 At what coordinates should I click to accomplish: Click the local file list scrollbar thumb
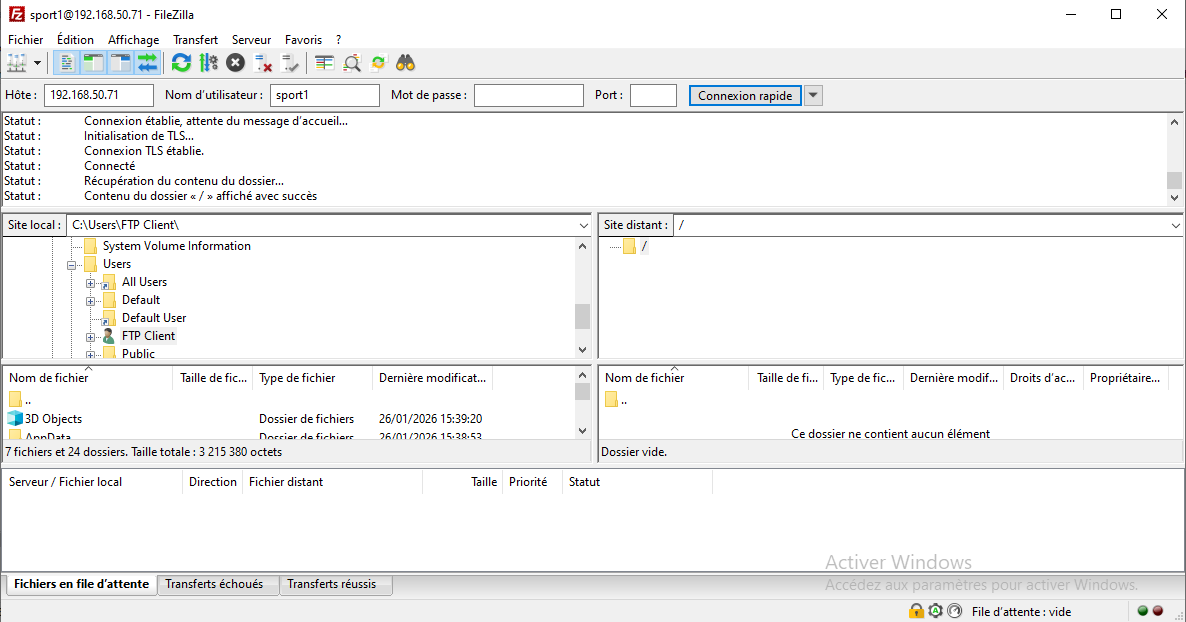[x=582, y=391]
